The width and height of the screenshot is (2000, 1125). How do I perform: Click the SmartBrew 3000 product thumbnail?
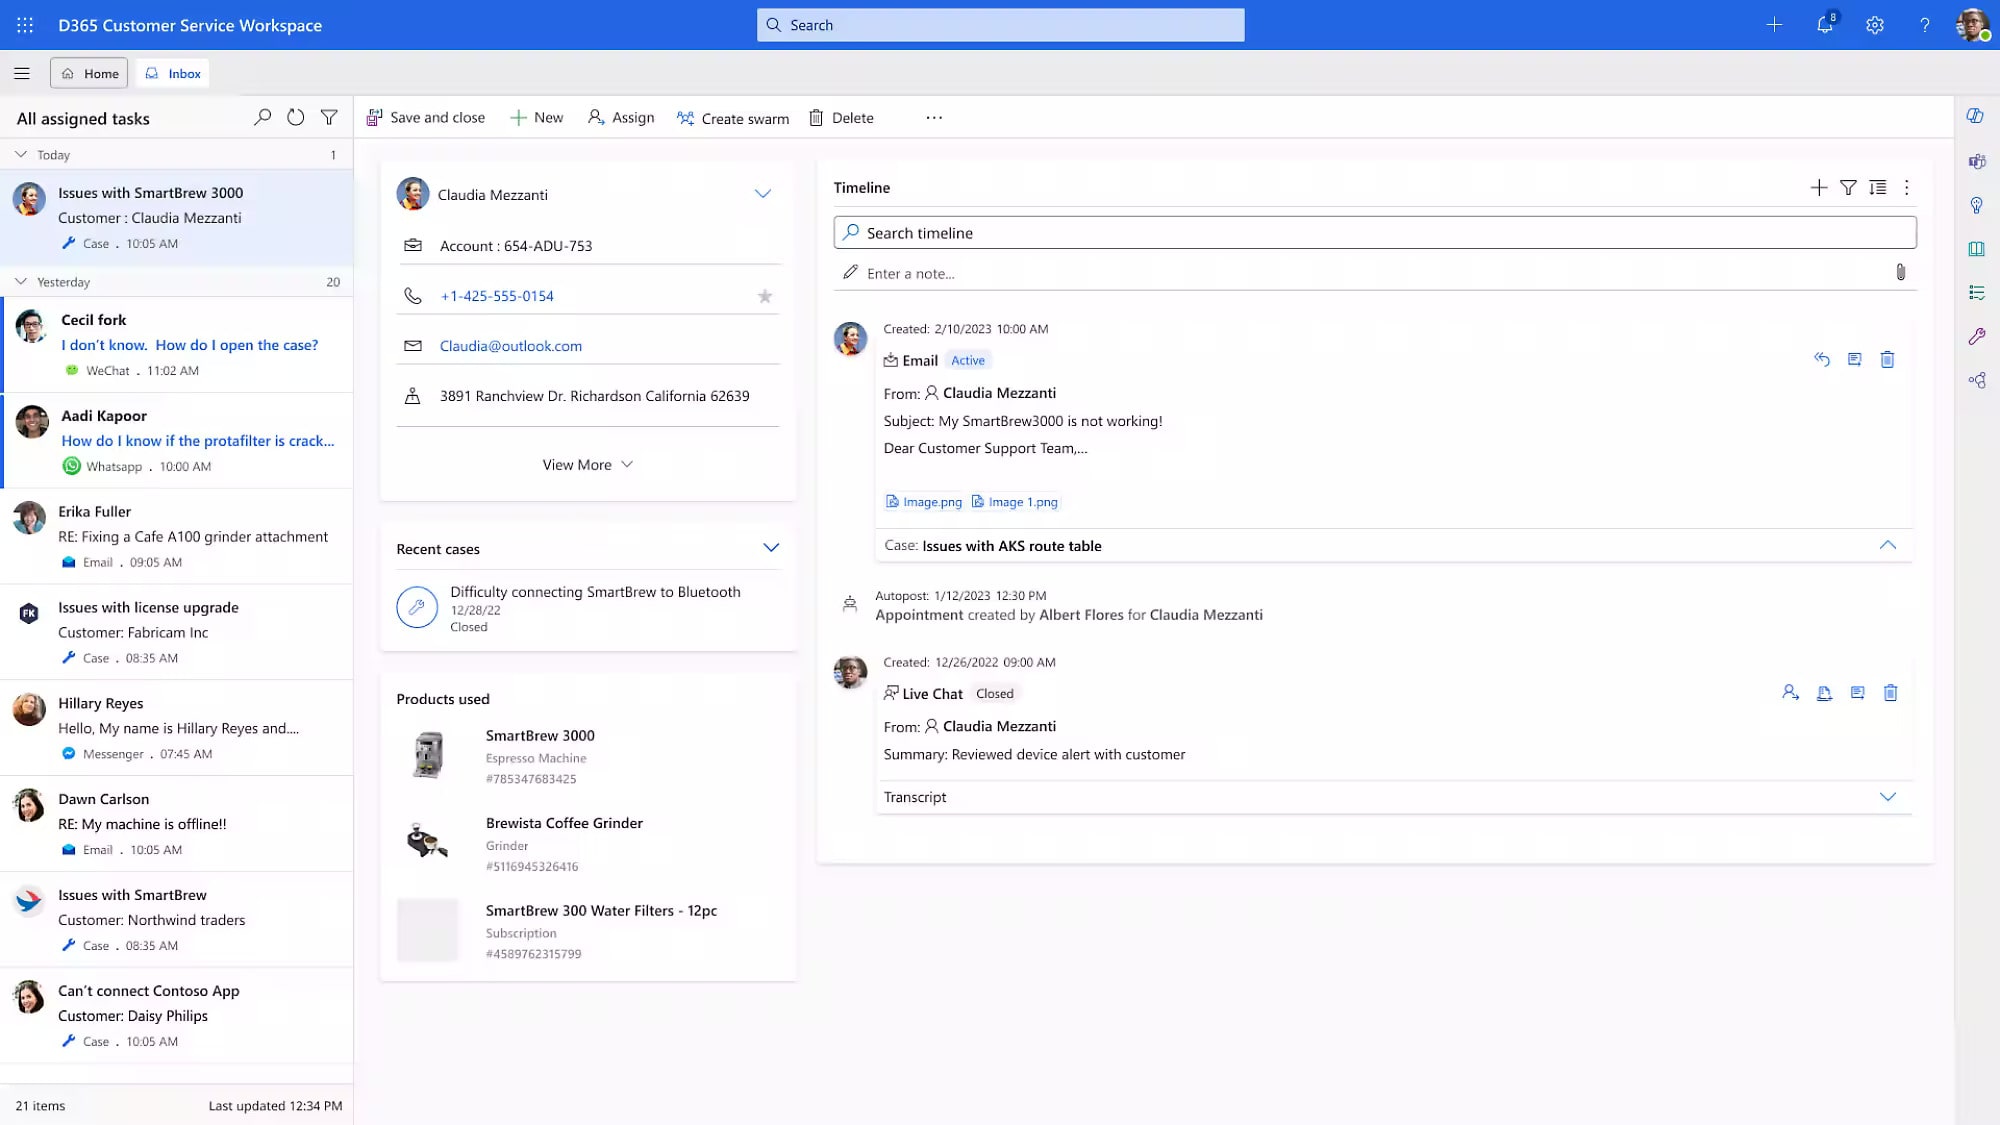[x=427, y=755]
